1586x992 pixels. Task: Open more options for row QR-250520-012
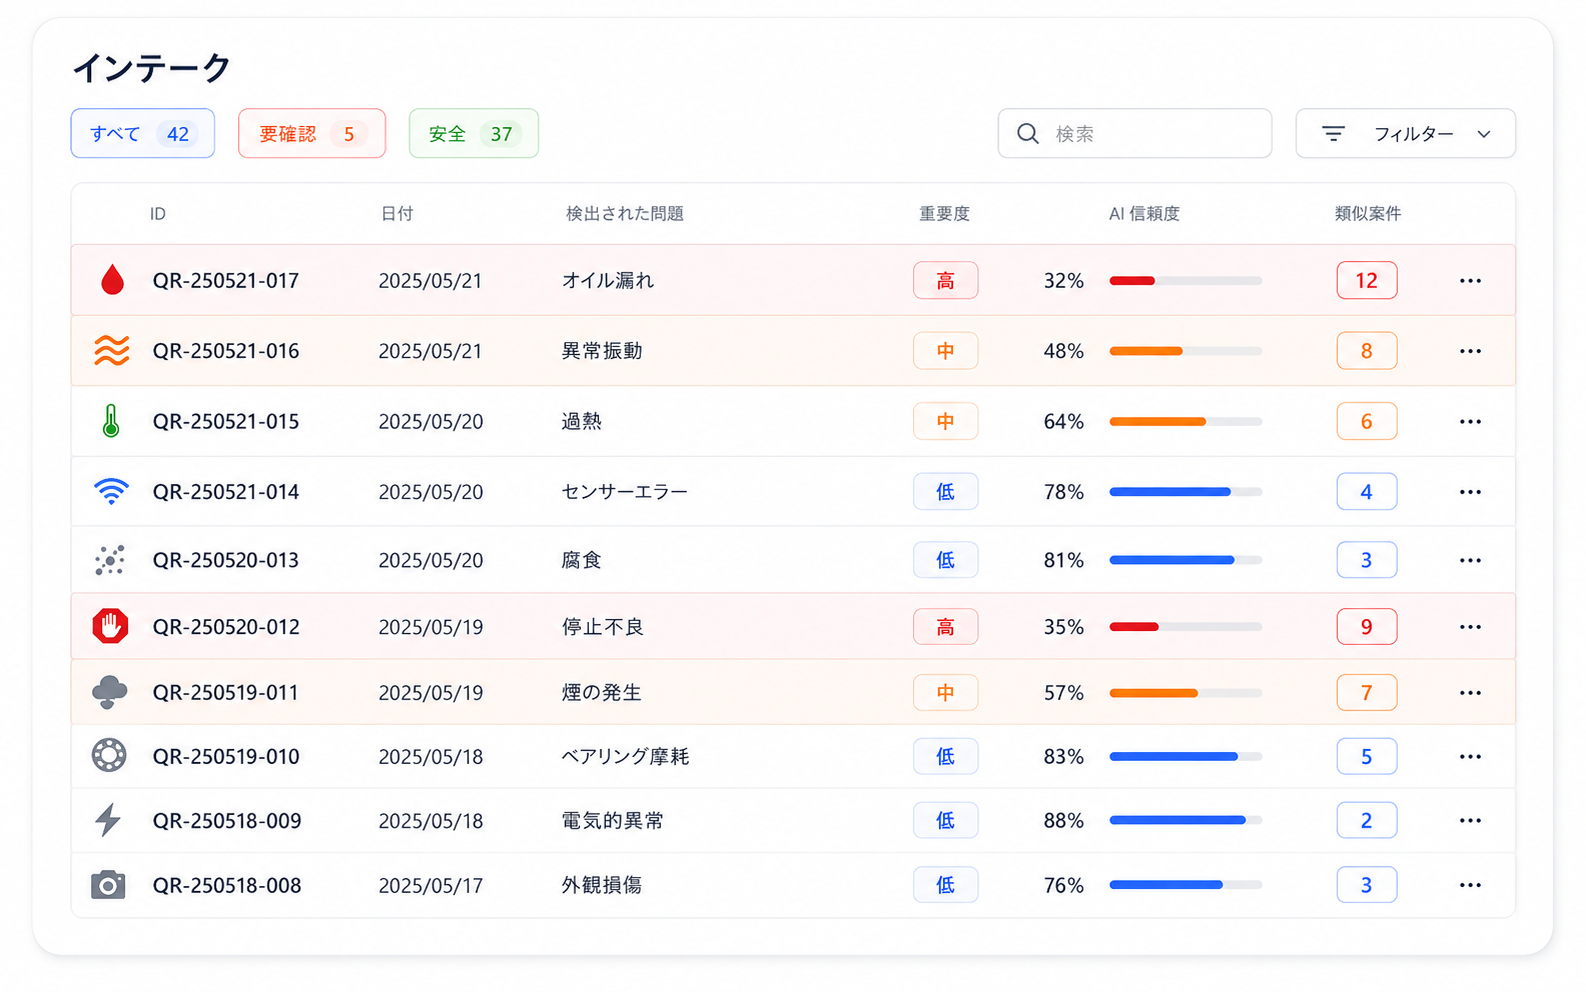coord(1470,627)
